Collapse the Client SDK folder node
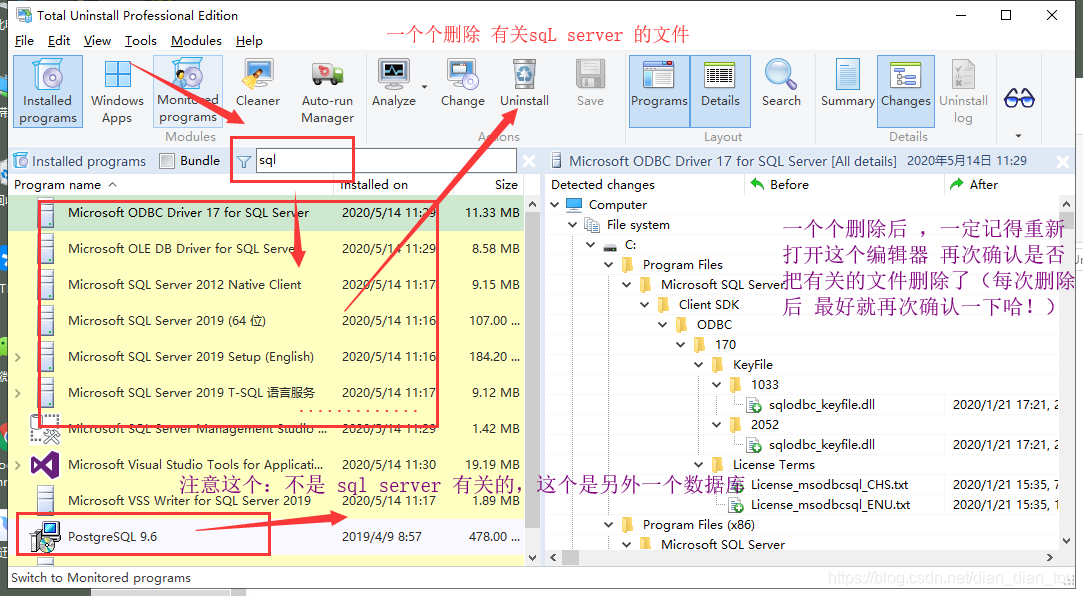1083x596 pixels. tap(644, 305)
